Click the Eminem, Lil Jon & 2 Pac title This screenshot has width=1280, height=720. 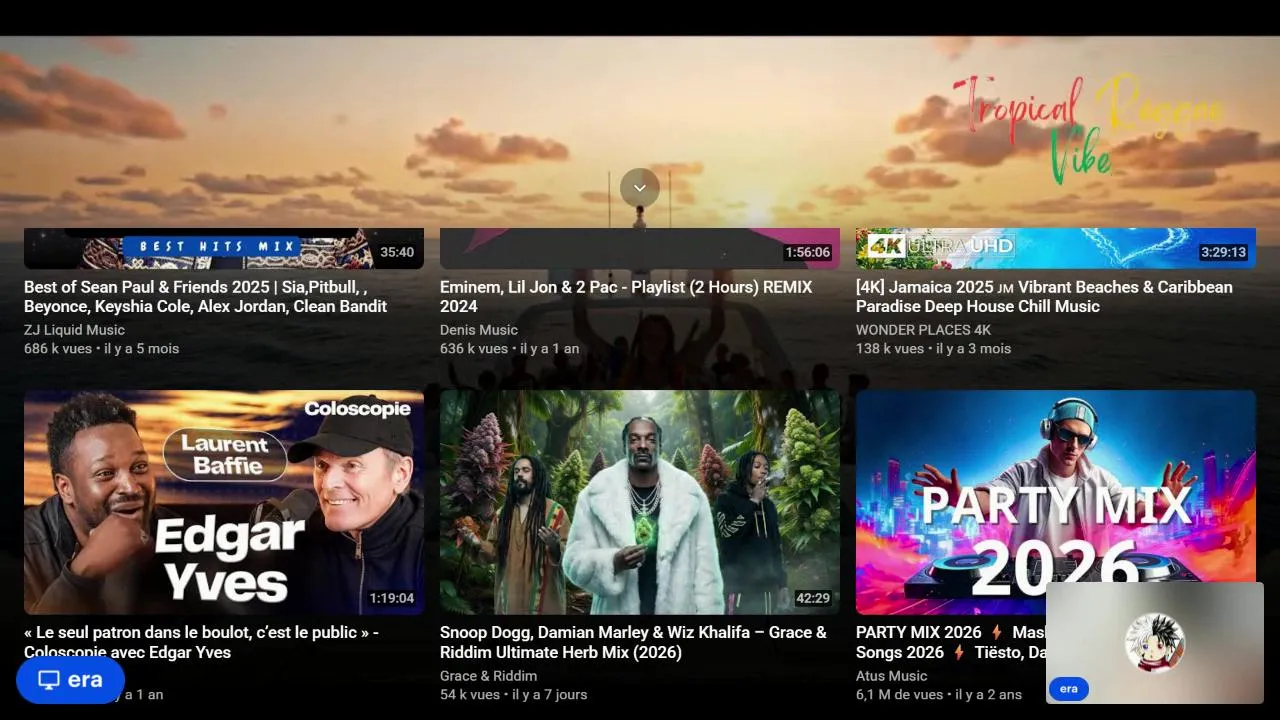(626, 297)
